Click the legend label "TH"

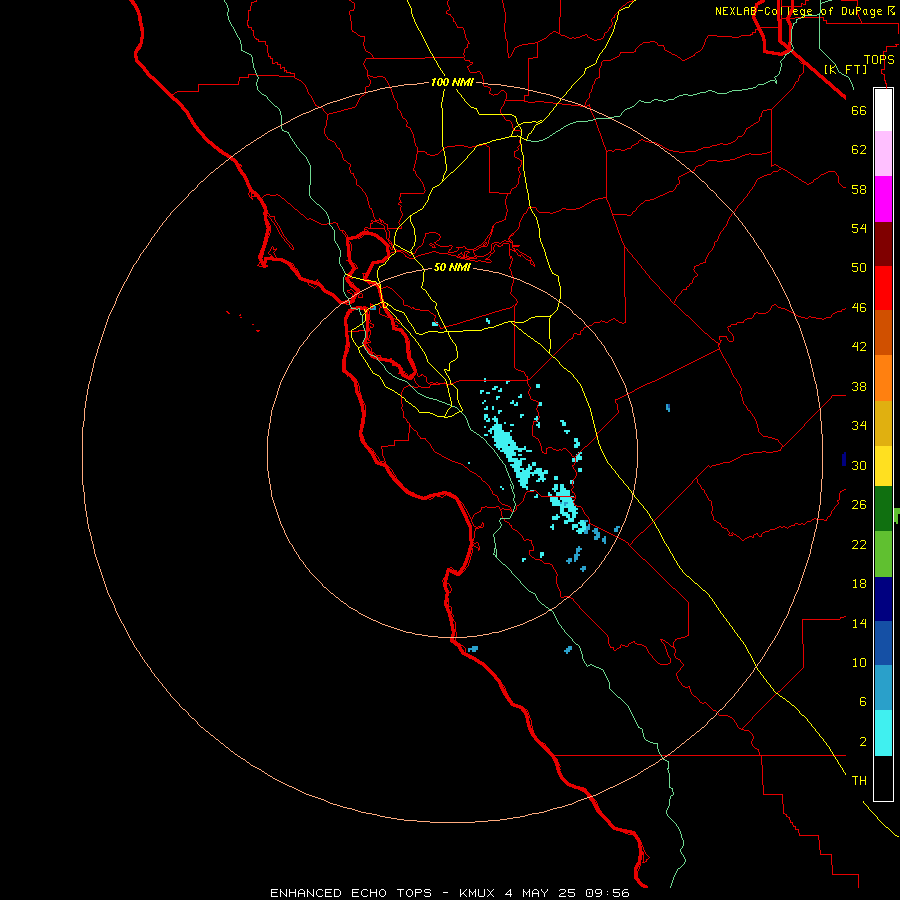point(859,781)
